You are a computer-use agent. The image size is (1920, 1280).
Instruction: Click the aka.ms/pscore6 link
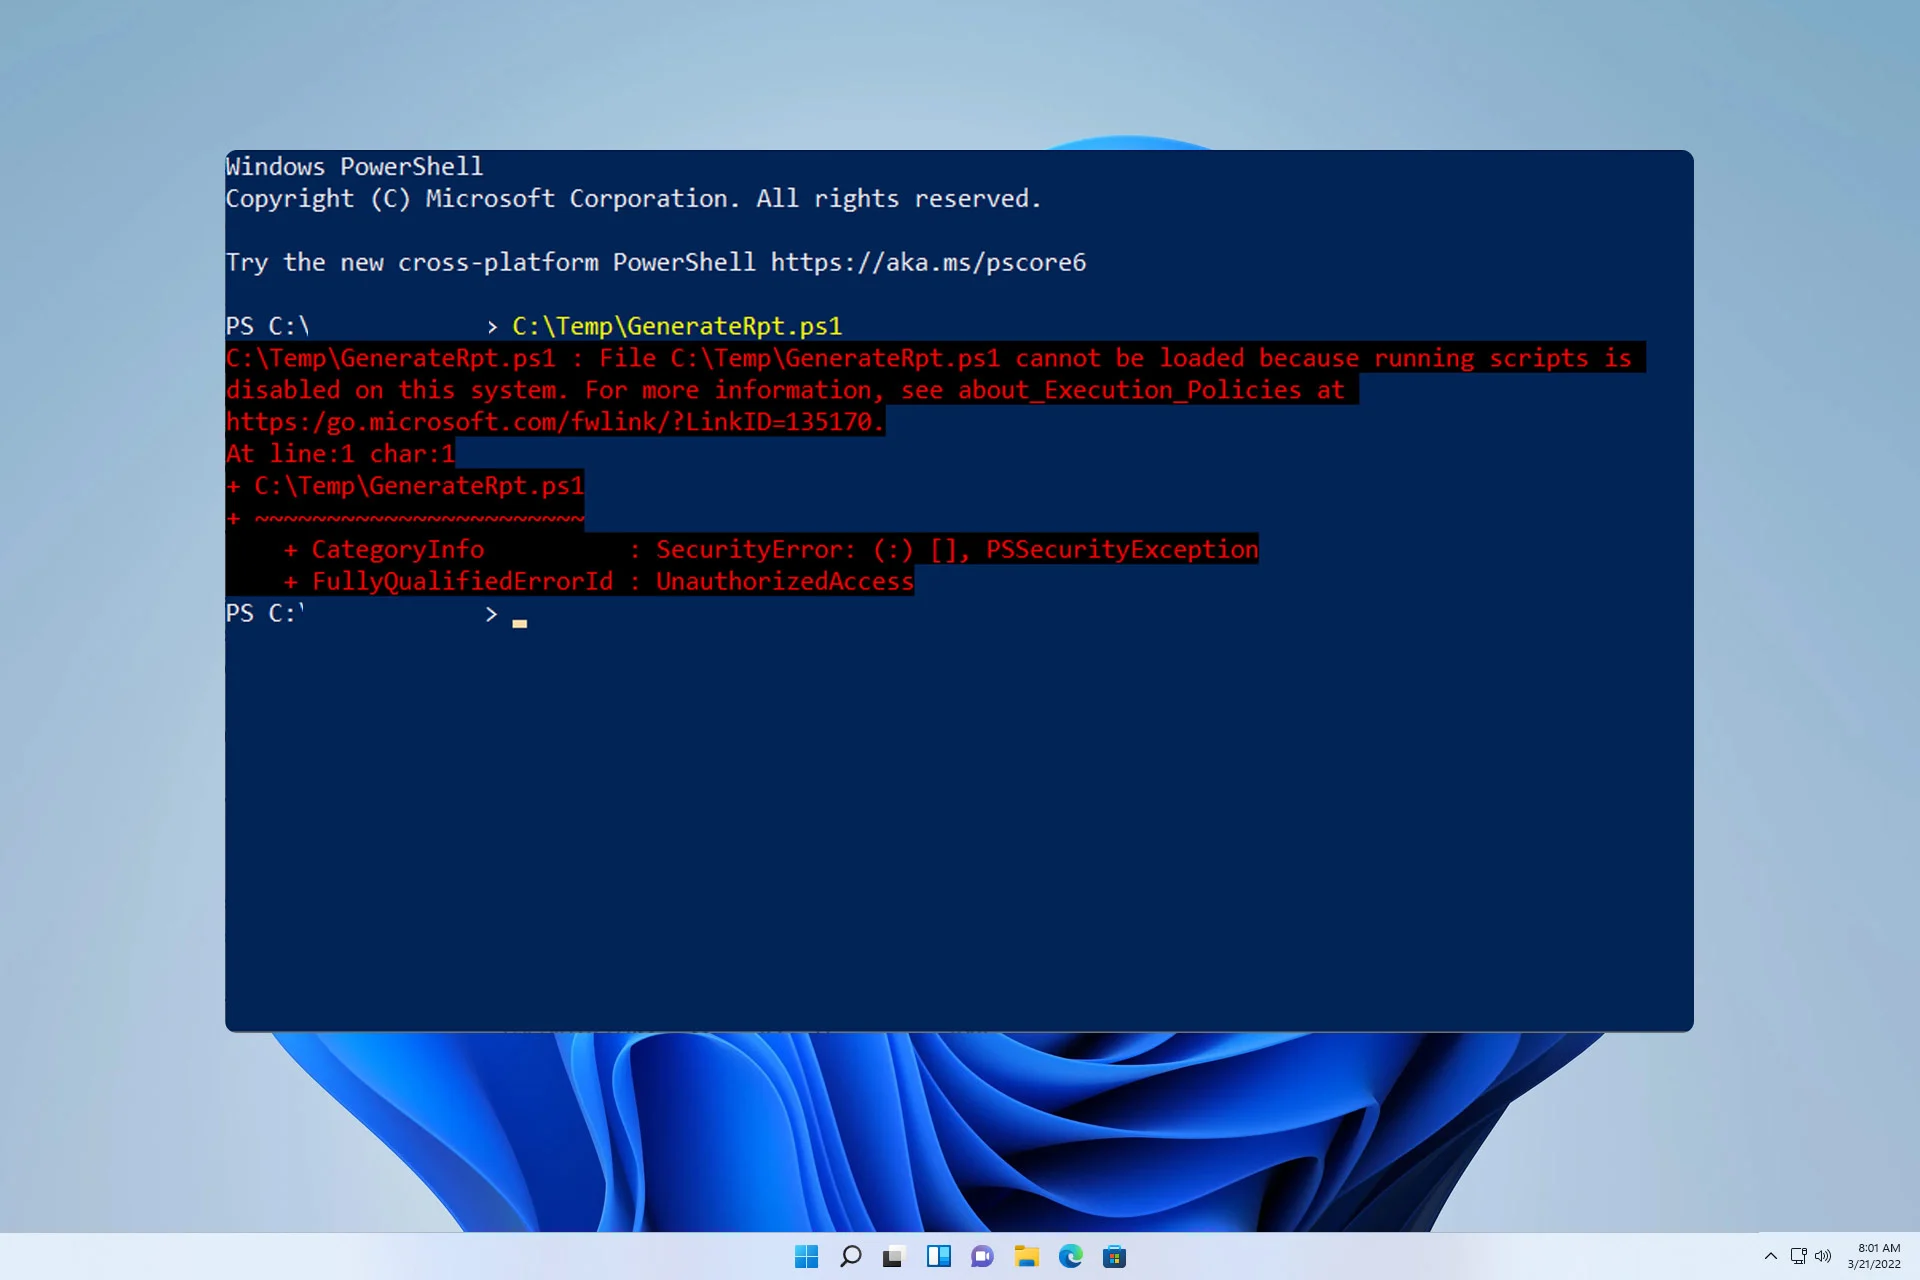tap(928, 262)
